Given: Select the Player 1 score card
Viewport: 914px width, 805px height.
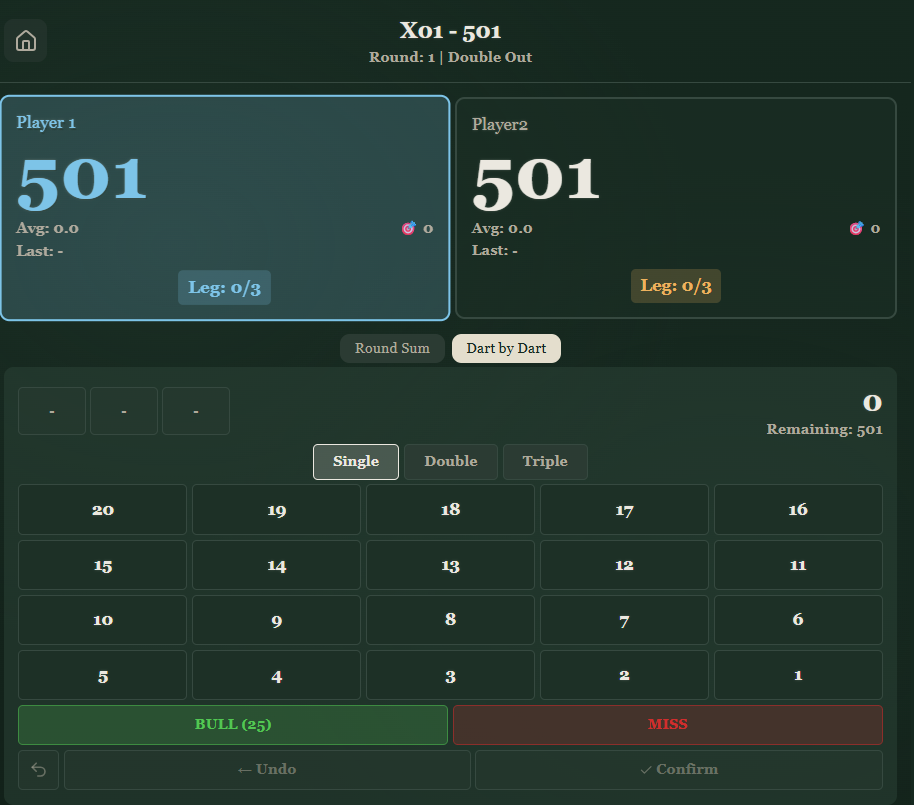Looking at the screenshot, I should [225, 207].
